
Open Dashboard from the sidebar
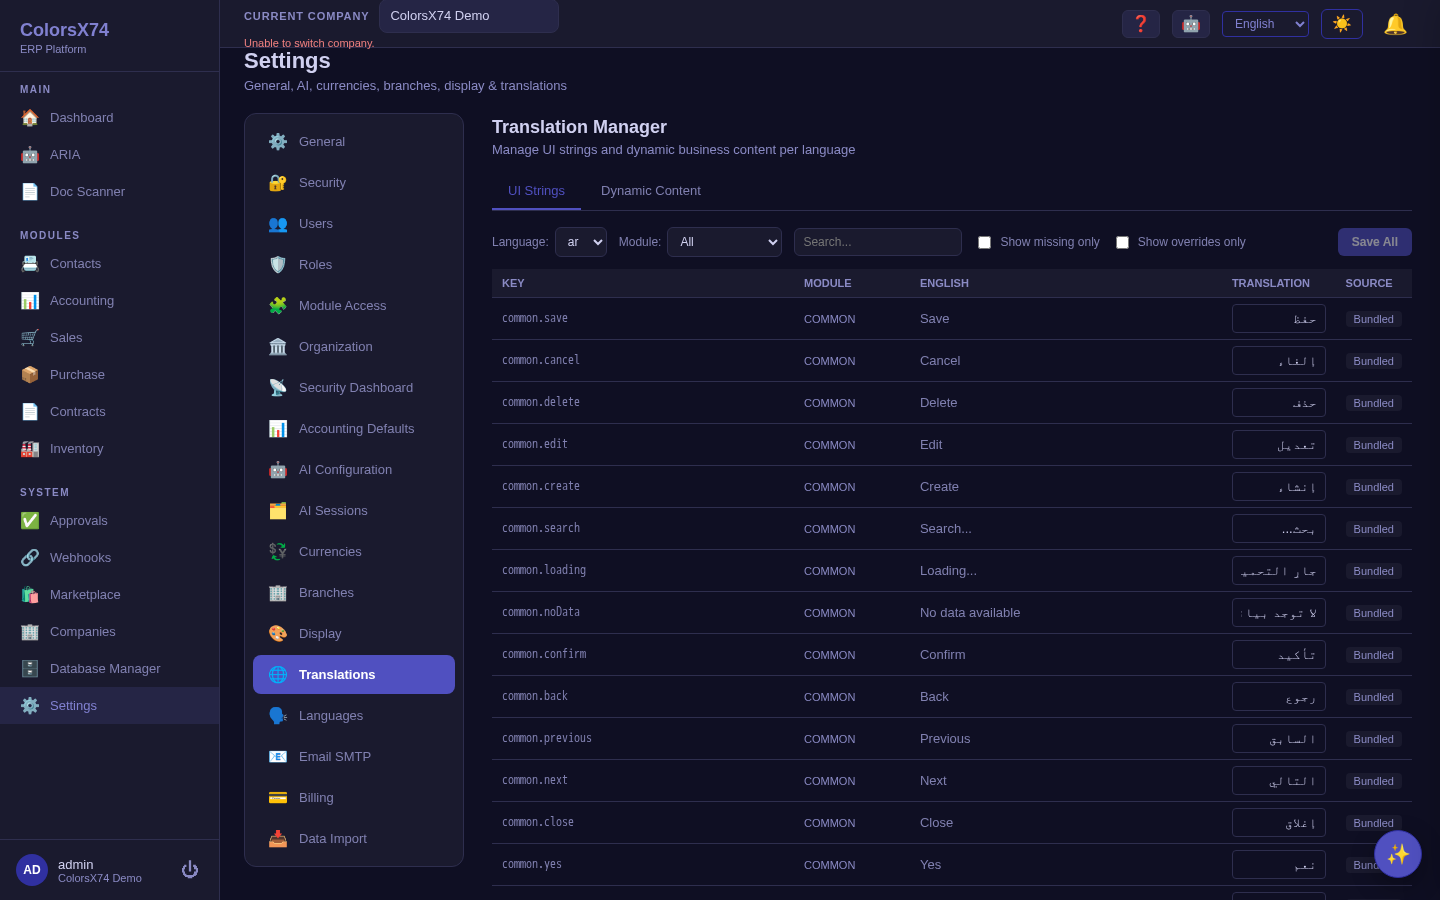pyautogui.click(x=110, y=118)
